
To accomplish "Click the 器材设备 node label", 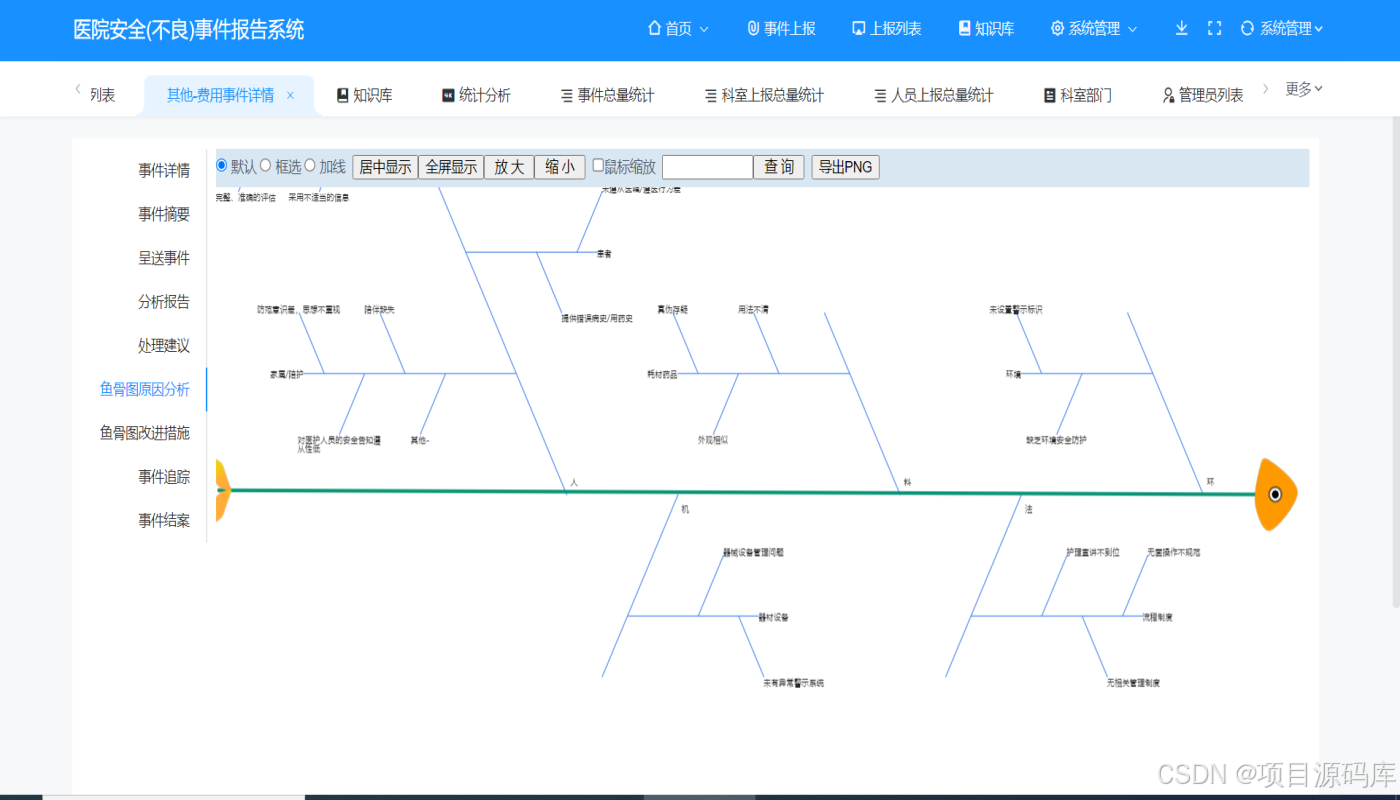I will 773,617.
